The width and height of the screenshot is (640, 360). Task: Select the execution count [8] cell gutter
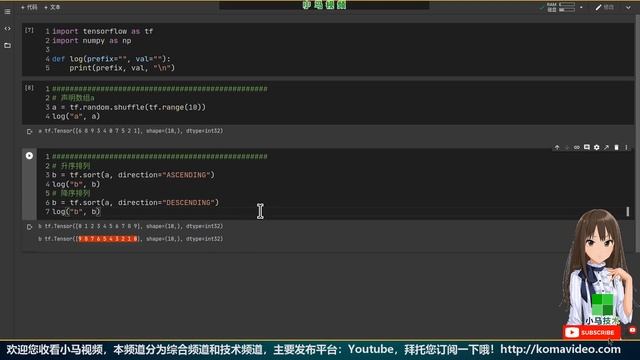pyautogui.click(x=29, y=88)
